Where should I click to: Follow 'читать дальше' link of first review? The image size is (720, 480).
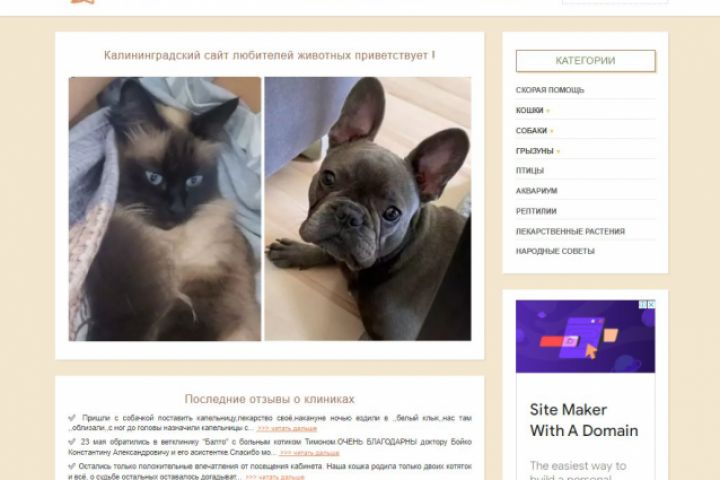[x=287, y=429]
